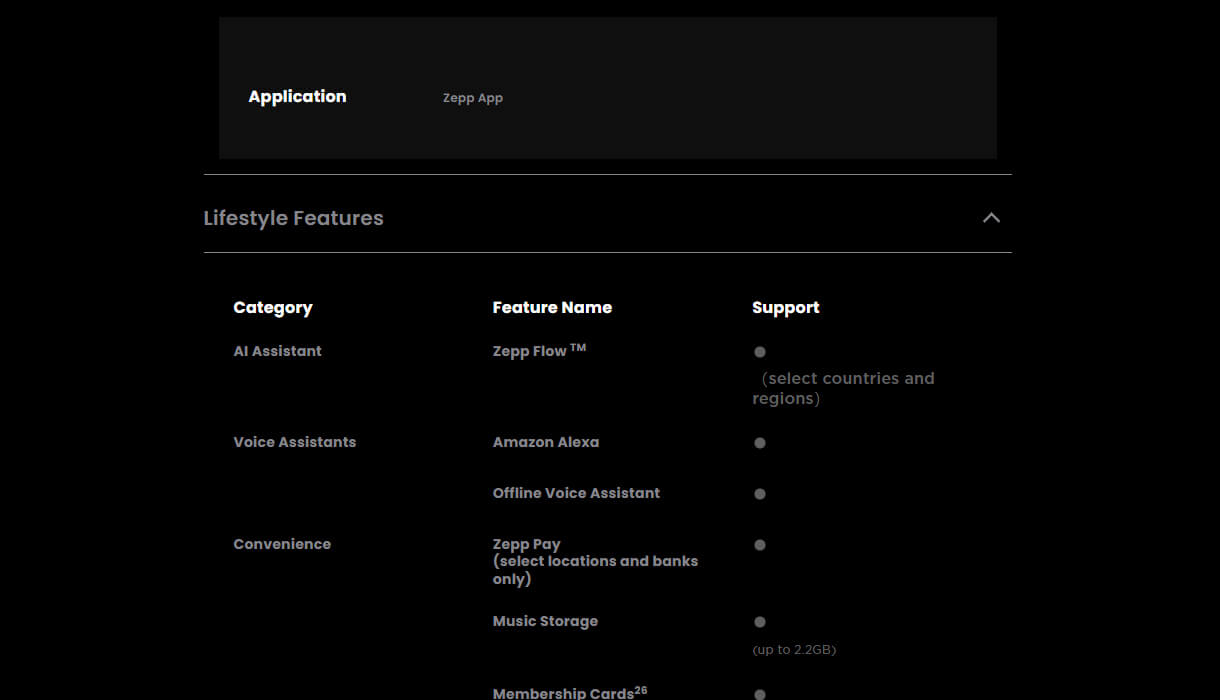1220x700 pixels.
Task: Click the Membership Cards support dot
Action: (x=760, y=694)
